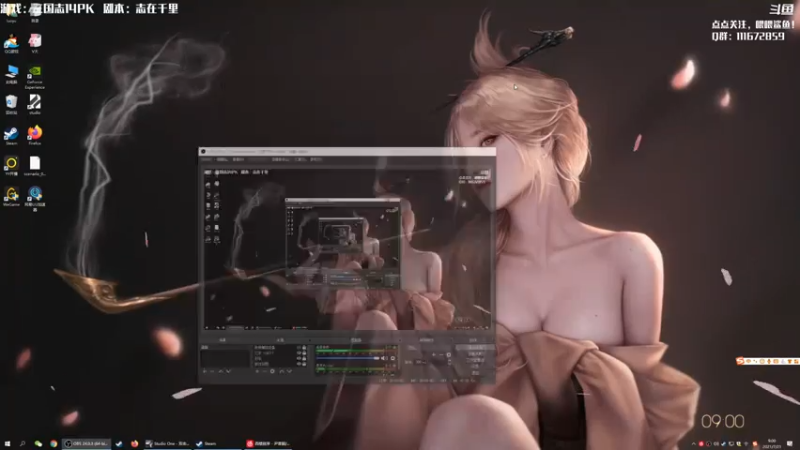Select the scene entry in OBS Scenes list

coord(225,347)
